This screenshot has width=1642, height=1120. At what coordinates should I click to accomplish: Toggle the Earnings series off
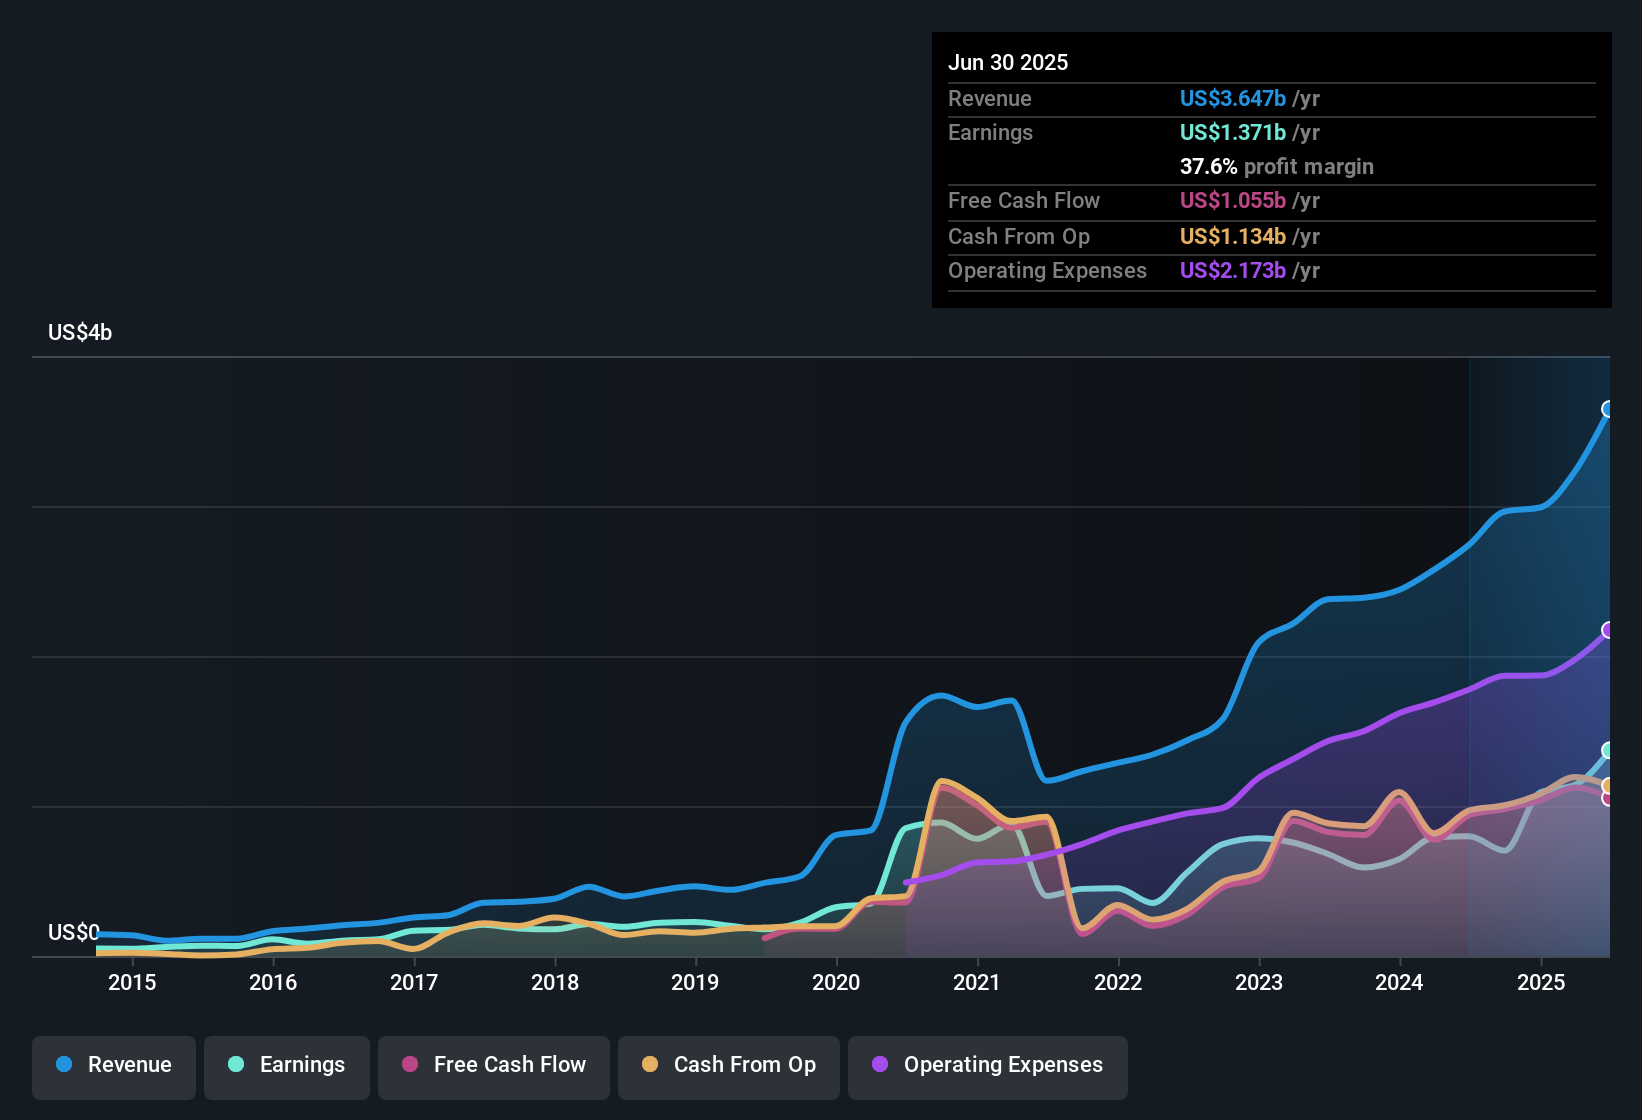pyautogui.click(x=287, y=1065)
